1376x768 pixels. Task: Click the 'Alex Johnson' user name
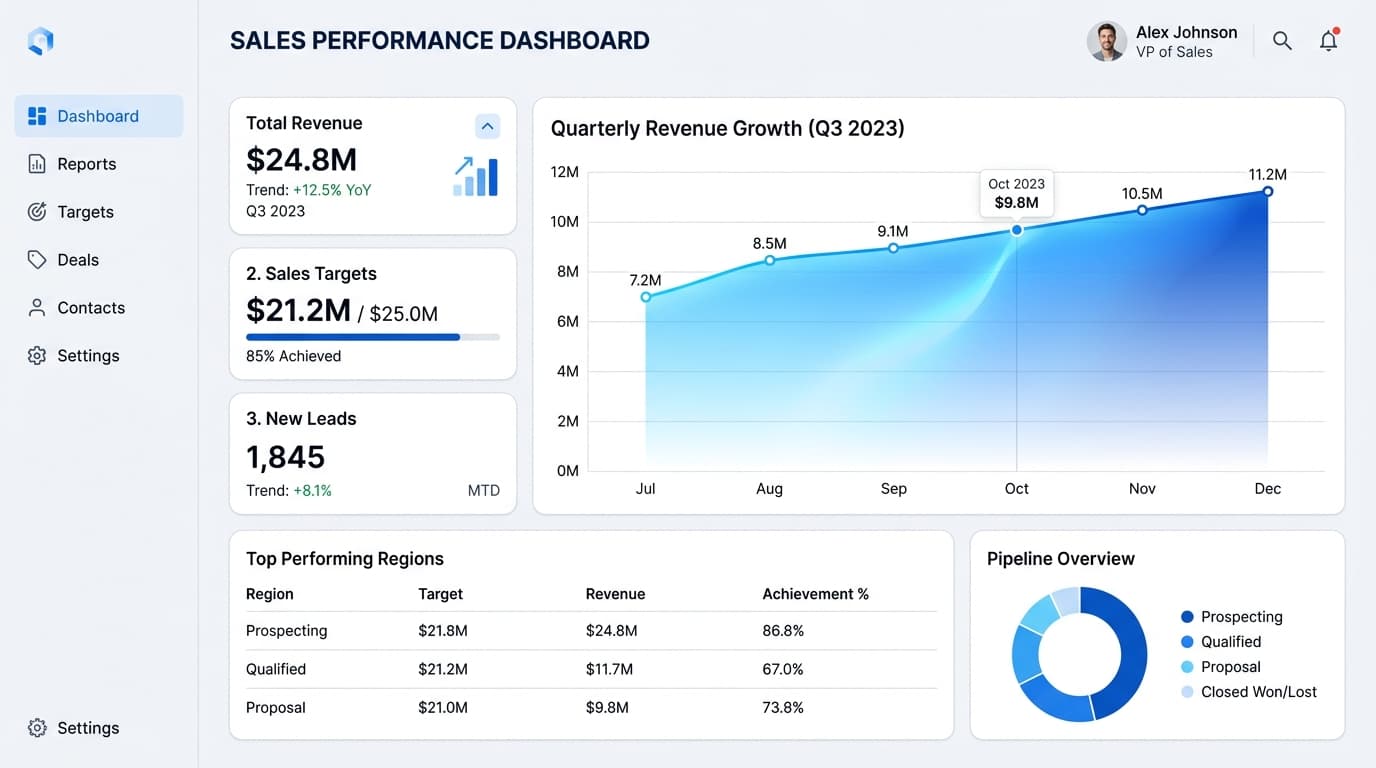coord(1186,32)
